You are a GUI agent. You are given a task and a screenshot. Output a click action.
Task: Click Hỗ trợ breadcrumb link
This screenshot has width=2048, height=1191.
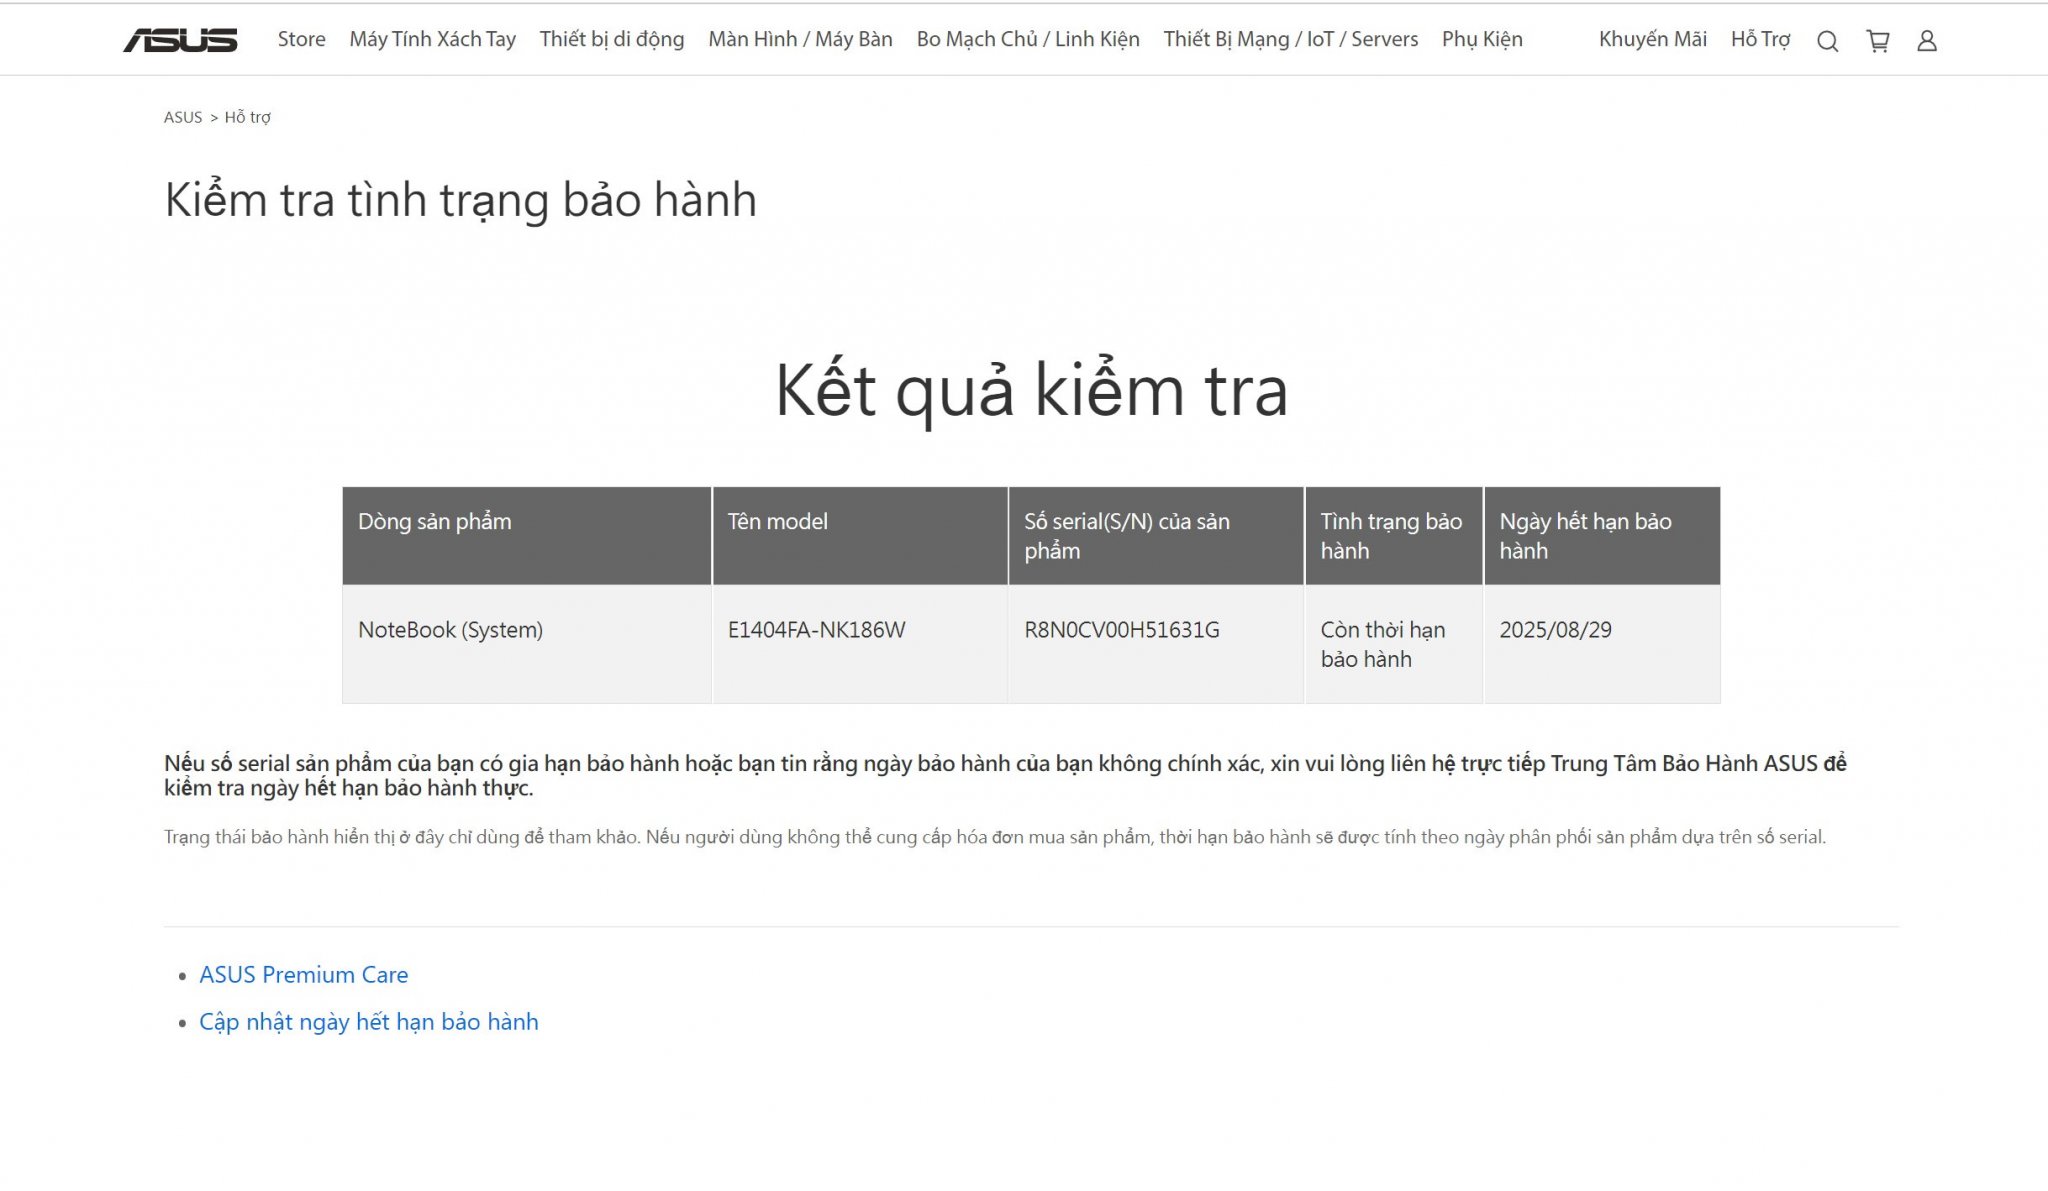tap(247, 117)
